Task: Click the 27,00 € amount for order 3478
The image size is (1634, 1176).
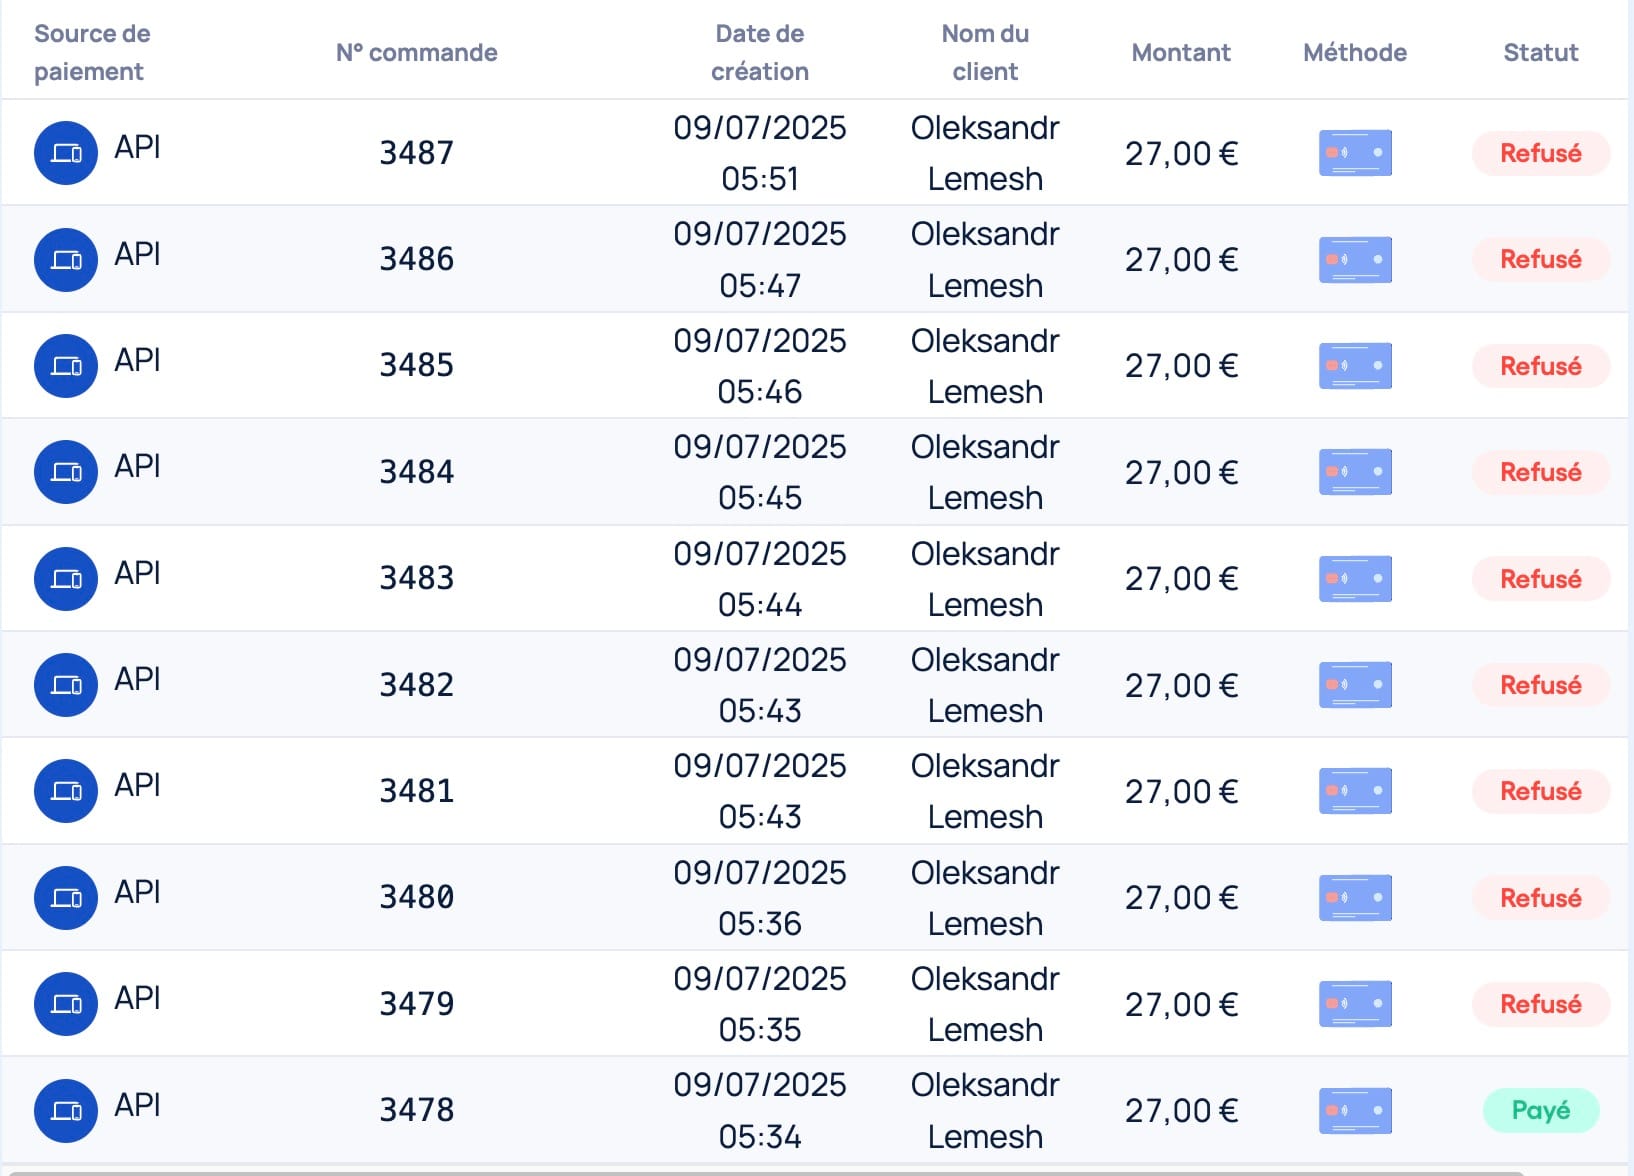Action: (x=1181, y=1111)
